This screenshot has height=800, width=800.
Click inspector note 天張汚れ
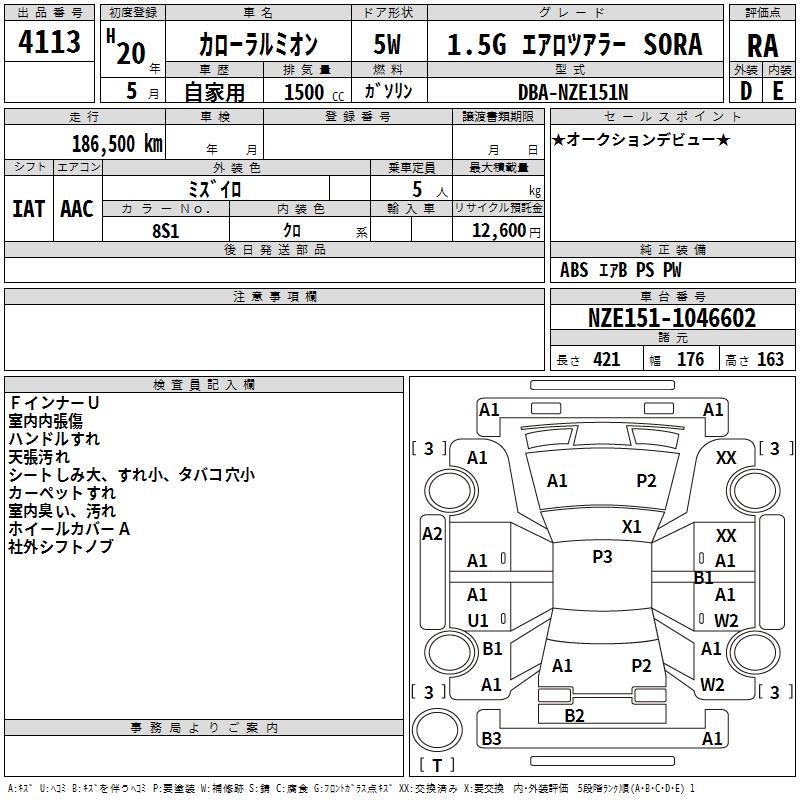pos(39,457)
